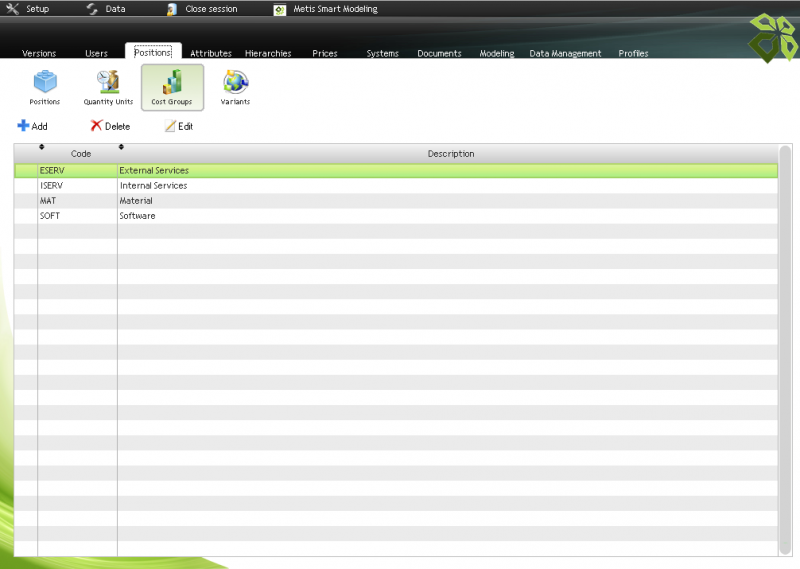
Task: Open the Variants globe icon
Action: coord(235,83)
